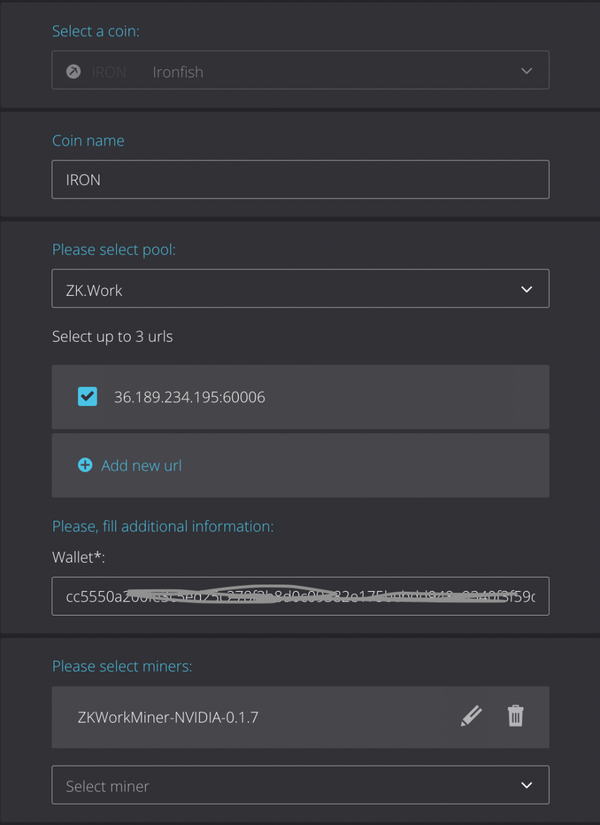Click the Coin name label
The image size is (600, 825).
click(88, 141)
